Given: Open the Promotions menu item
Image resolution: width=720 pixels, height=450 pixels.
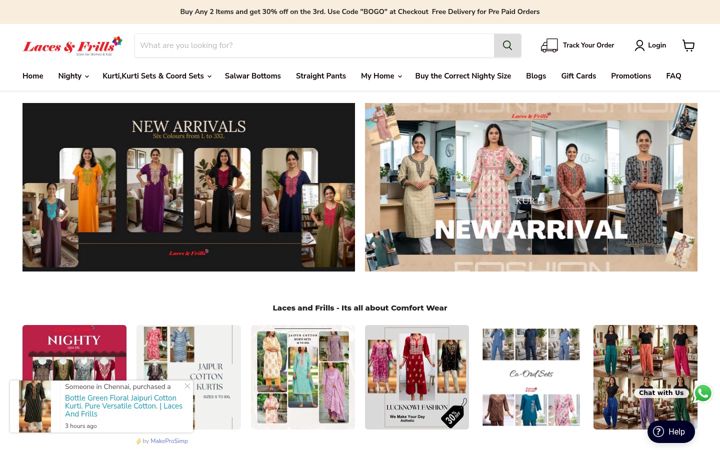Looking at the screenshot, I should (x=630, y=76).
